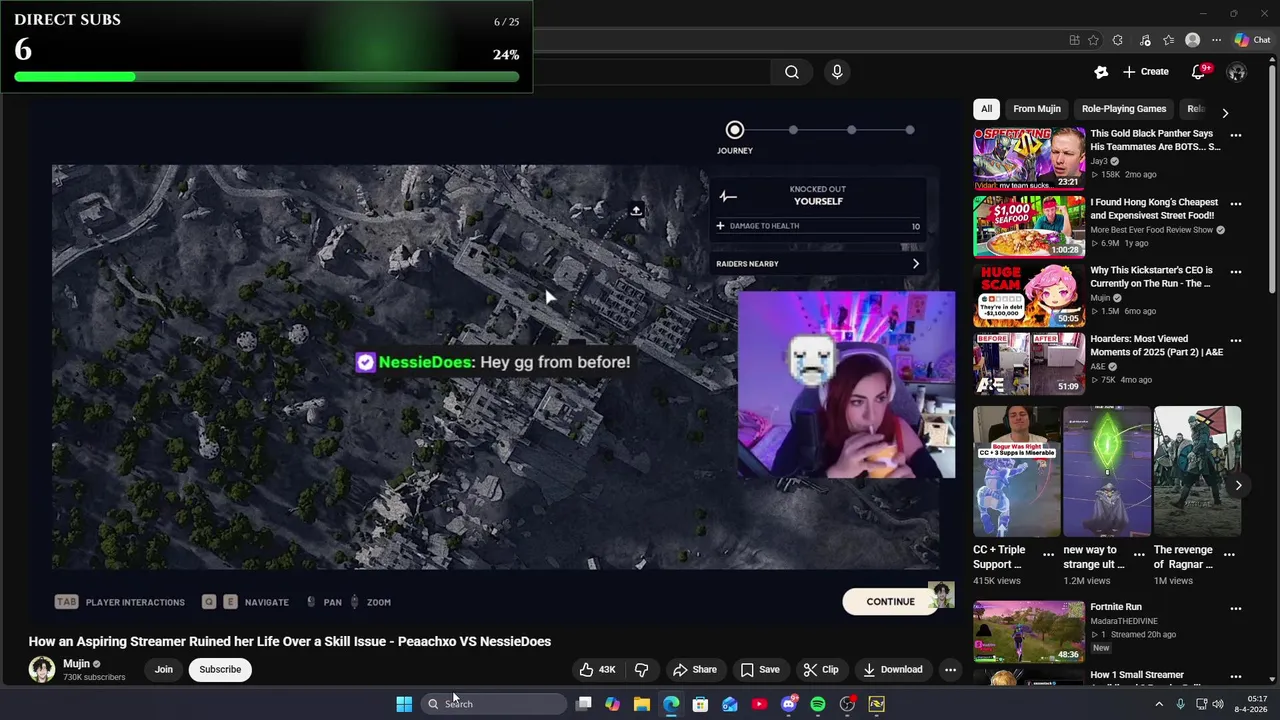Open Edge profile avatar
The width and height of the screenshot is (1280, 720).
(x=1192, y=40)
